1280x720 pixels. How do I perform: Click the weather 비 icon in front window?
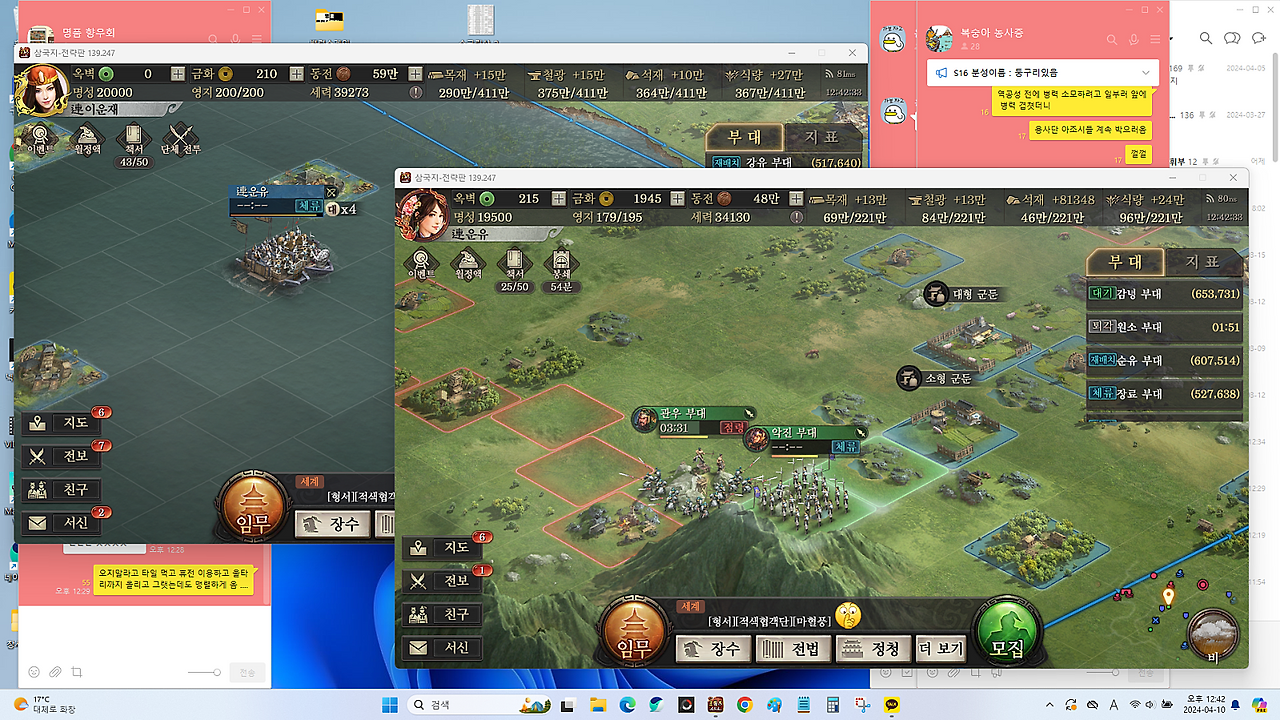1214,634
